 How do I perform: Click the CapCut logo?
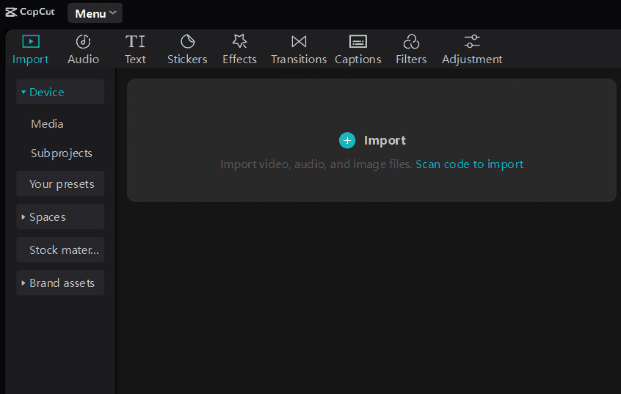[30, 12]
